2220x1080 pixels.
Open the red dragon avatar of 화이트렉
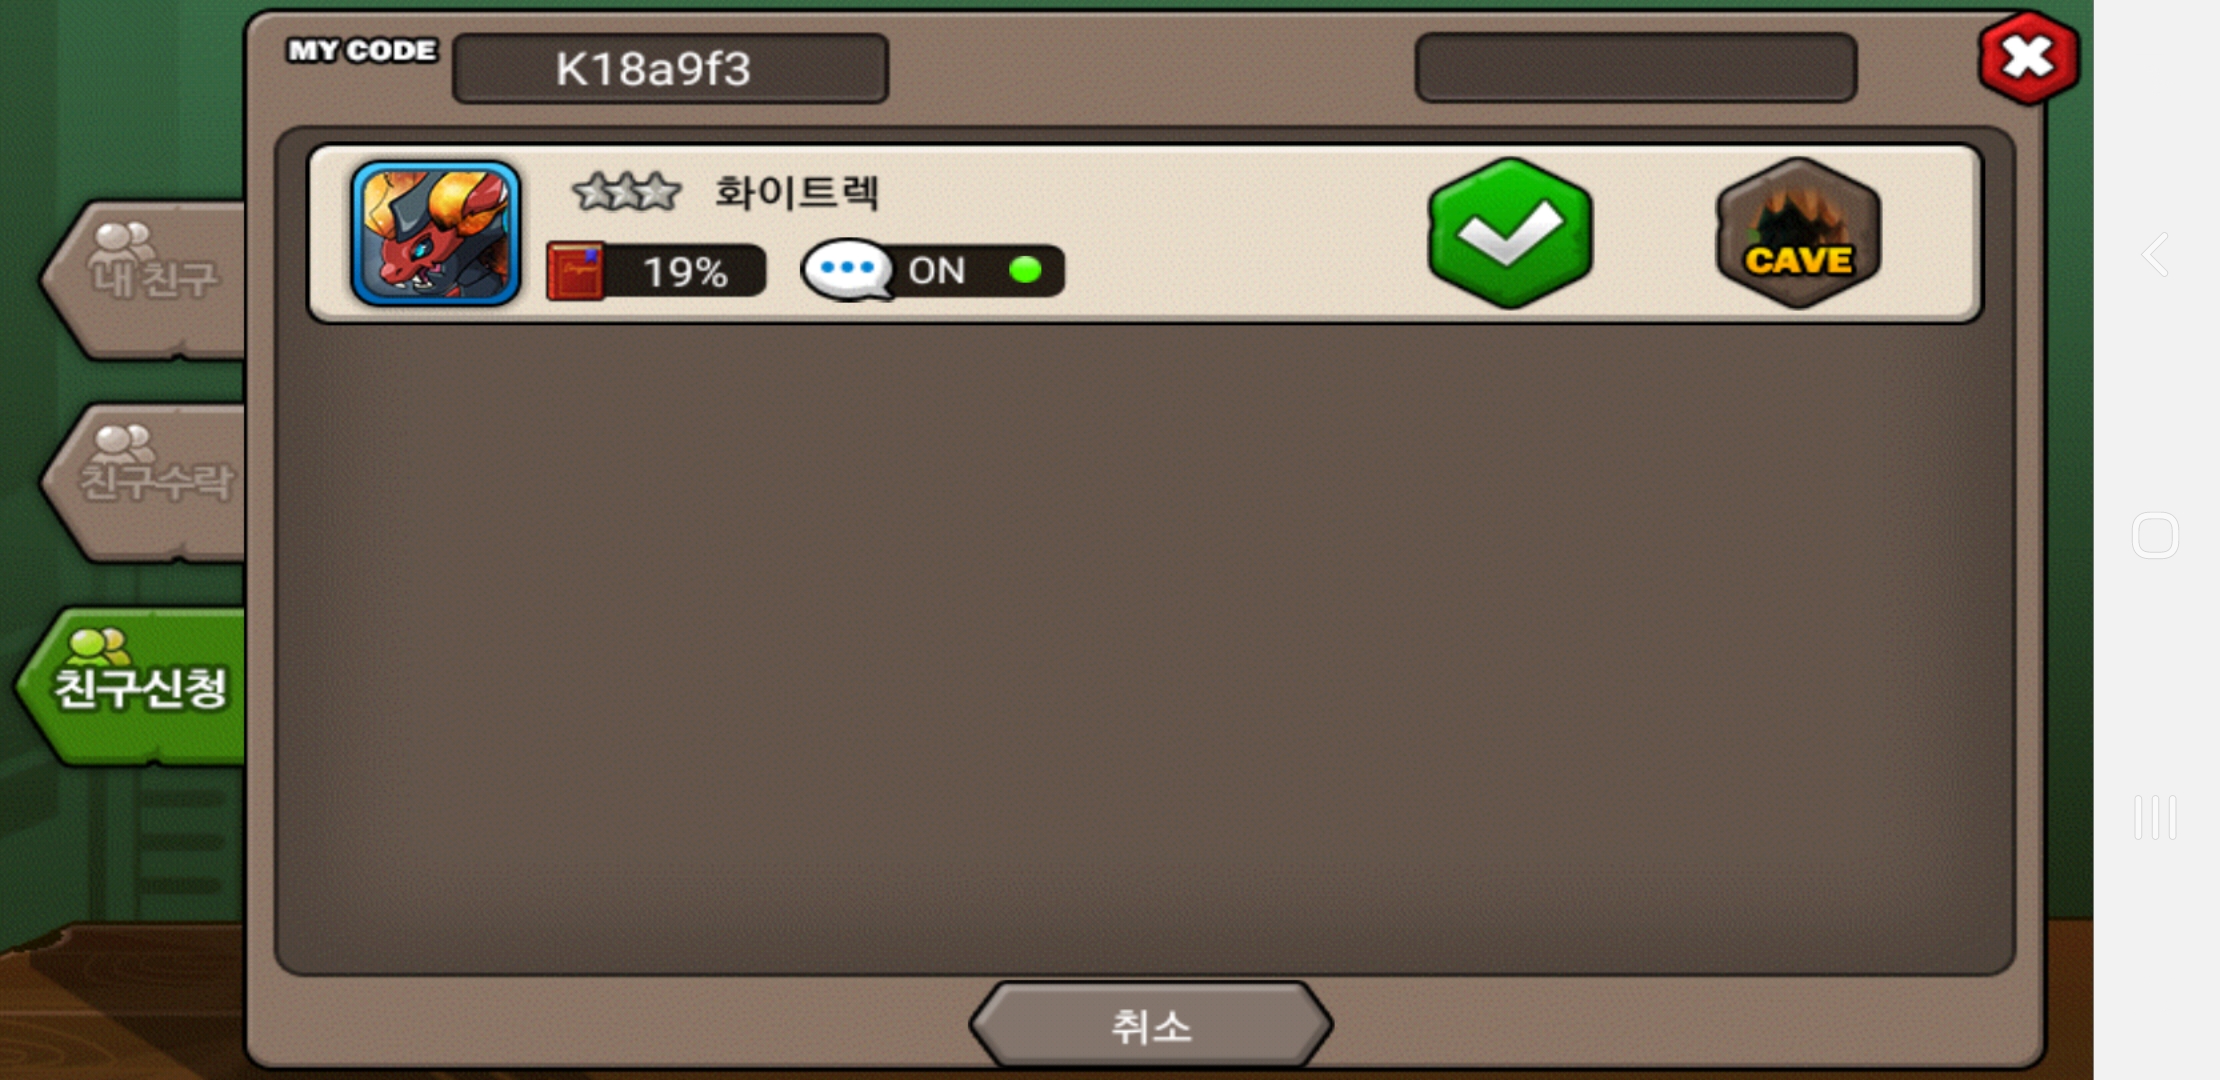click(436, 233)
